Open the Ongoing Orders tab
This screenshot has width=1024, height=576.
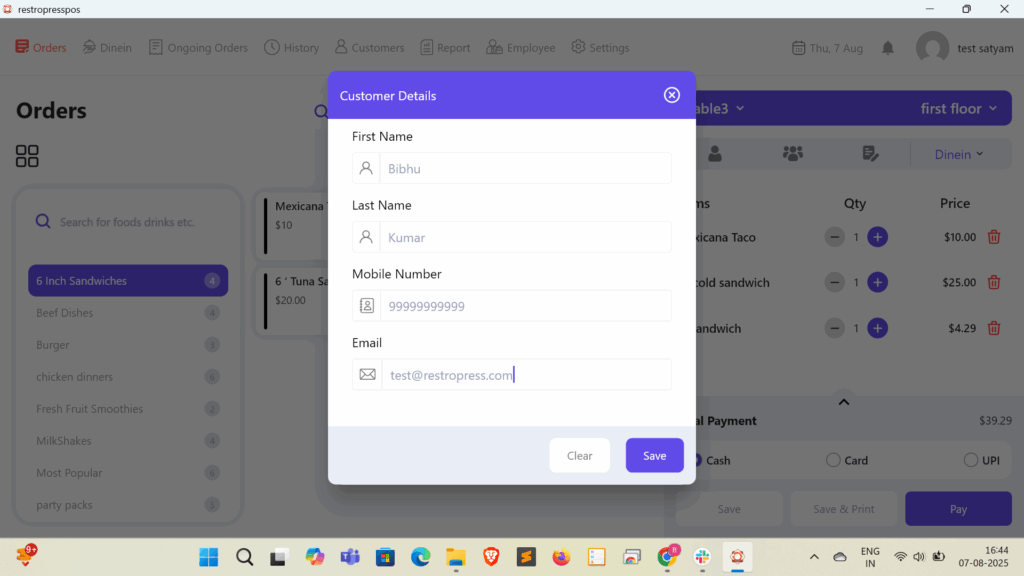[x=198, y=48]
